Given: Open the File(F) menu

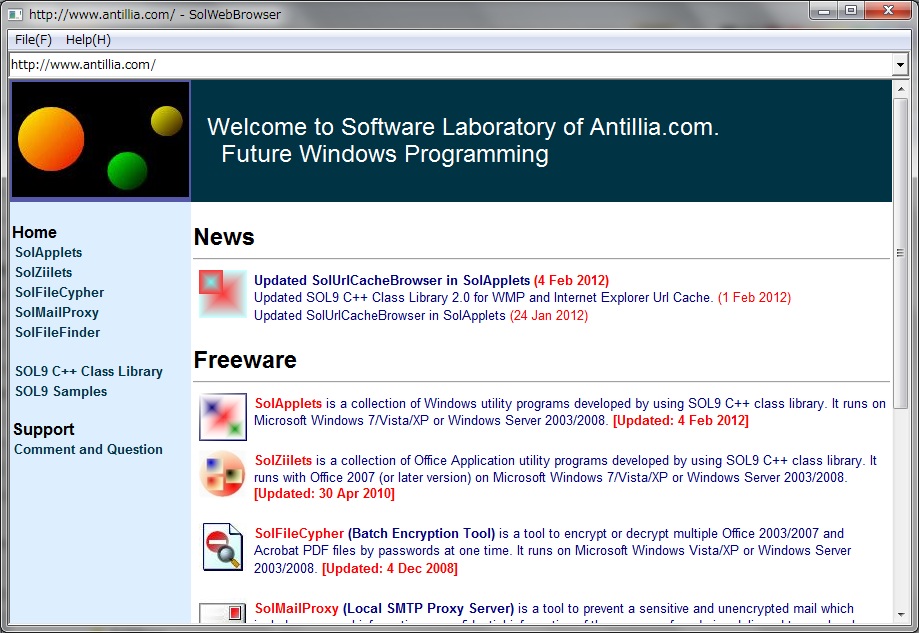Looking at the screenshot, I should click(x=33, y=39).
